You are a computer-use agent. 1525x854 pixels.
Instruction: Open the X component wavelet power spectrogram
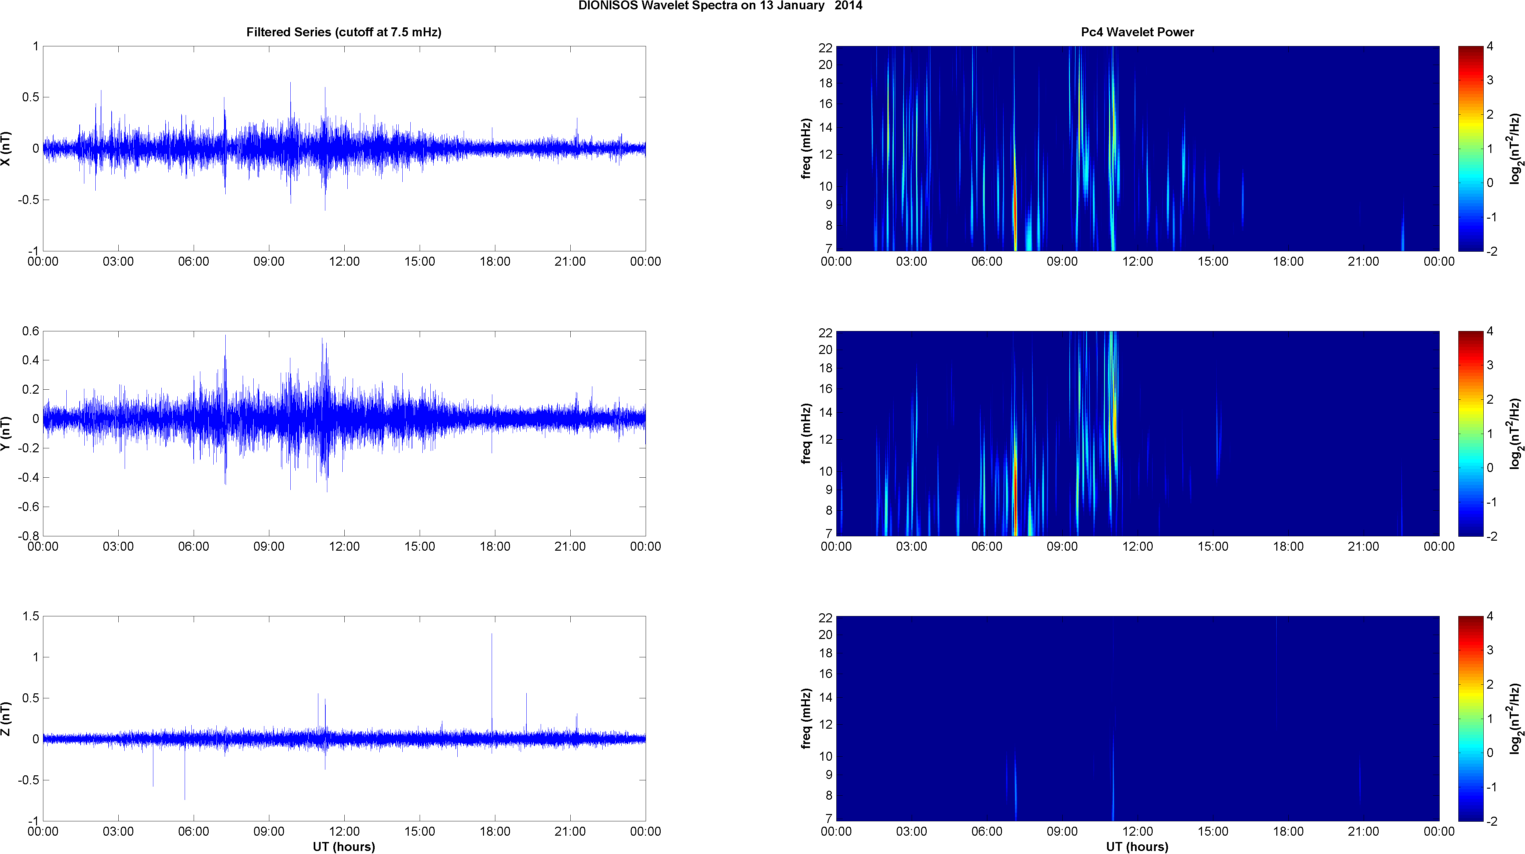(x=1137, y=148)
